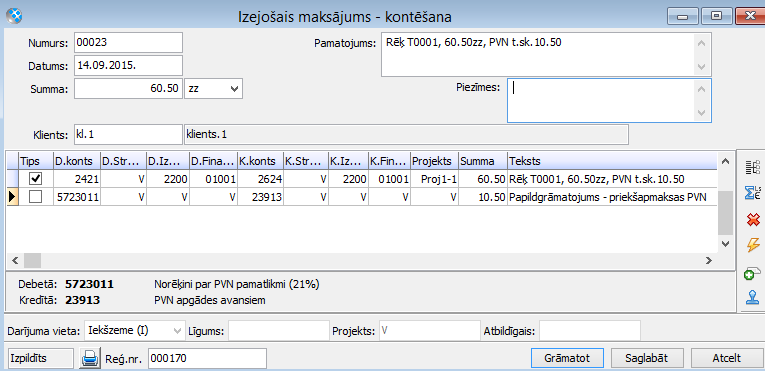The image size is (765, 371).
Task: Click the D.Fina cell 01001 in the first row
Action: (213, 179)
